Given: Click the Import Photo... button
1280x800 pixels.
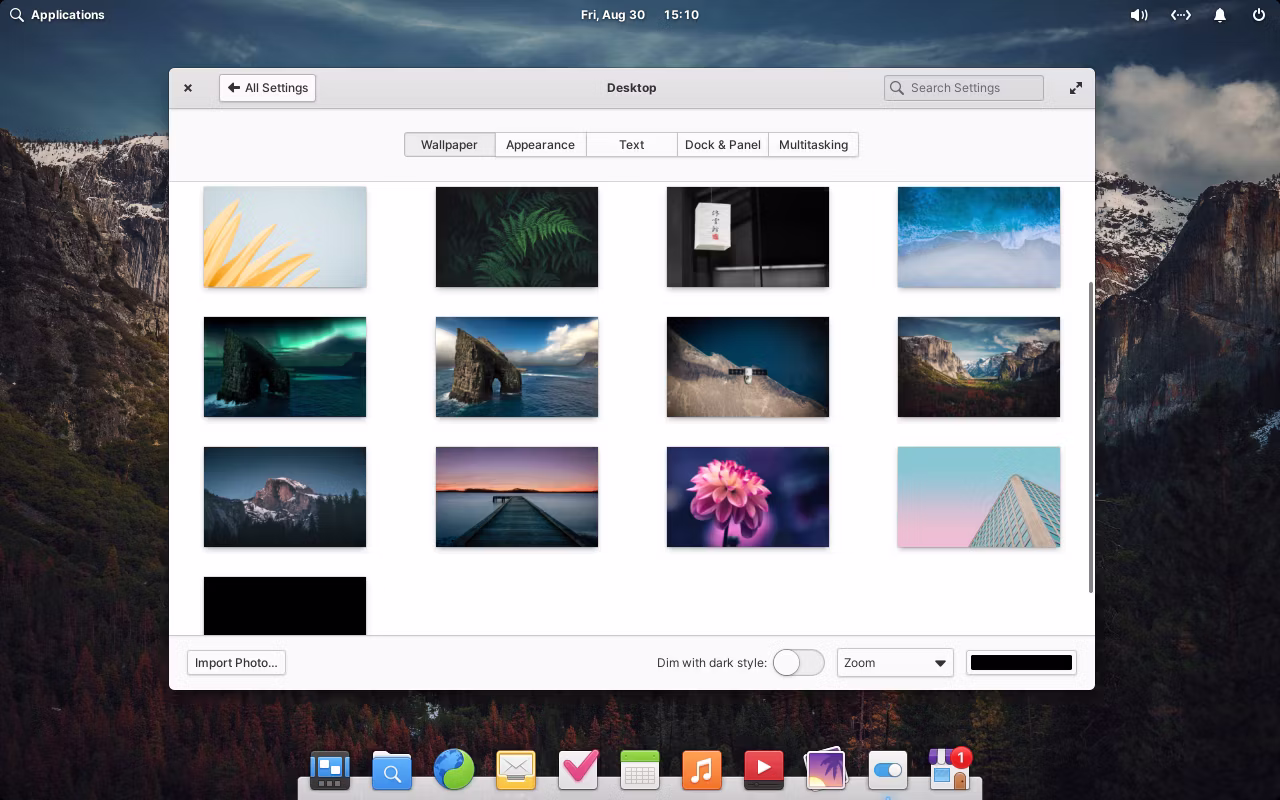Looking at the screenshot, I should [236, 663].
